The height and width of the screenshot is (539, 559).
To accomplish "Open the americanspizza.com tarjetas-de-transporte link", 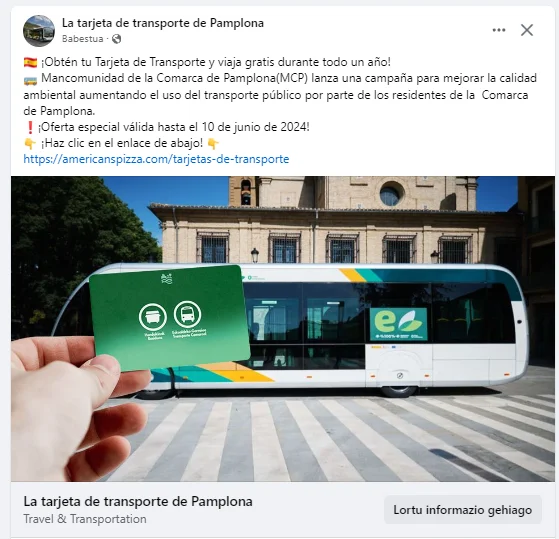I will click(156, 159).
